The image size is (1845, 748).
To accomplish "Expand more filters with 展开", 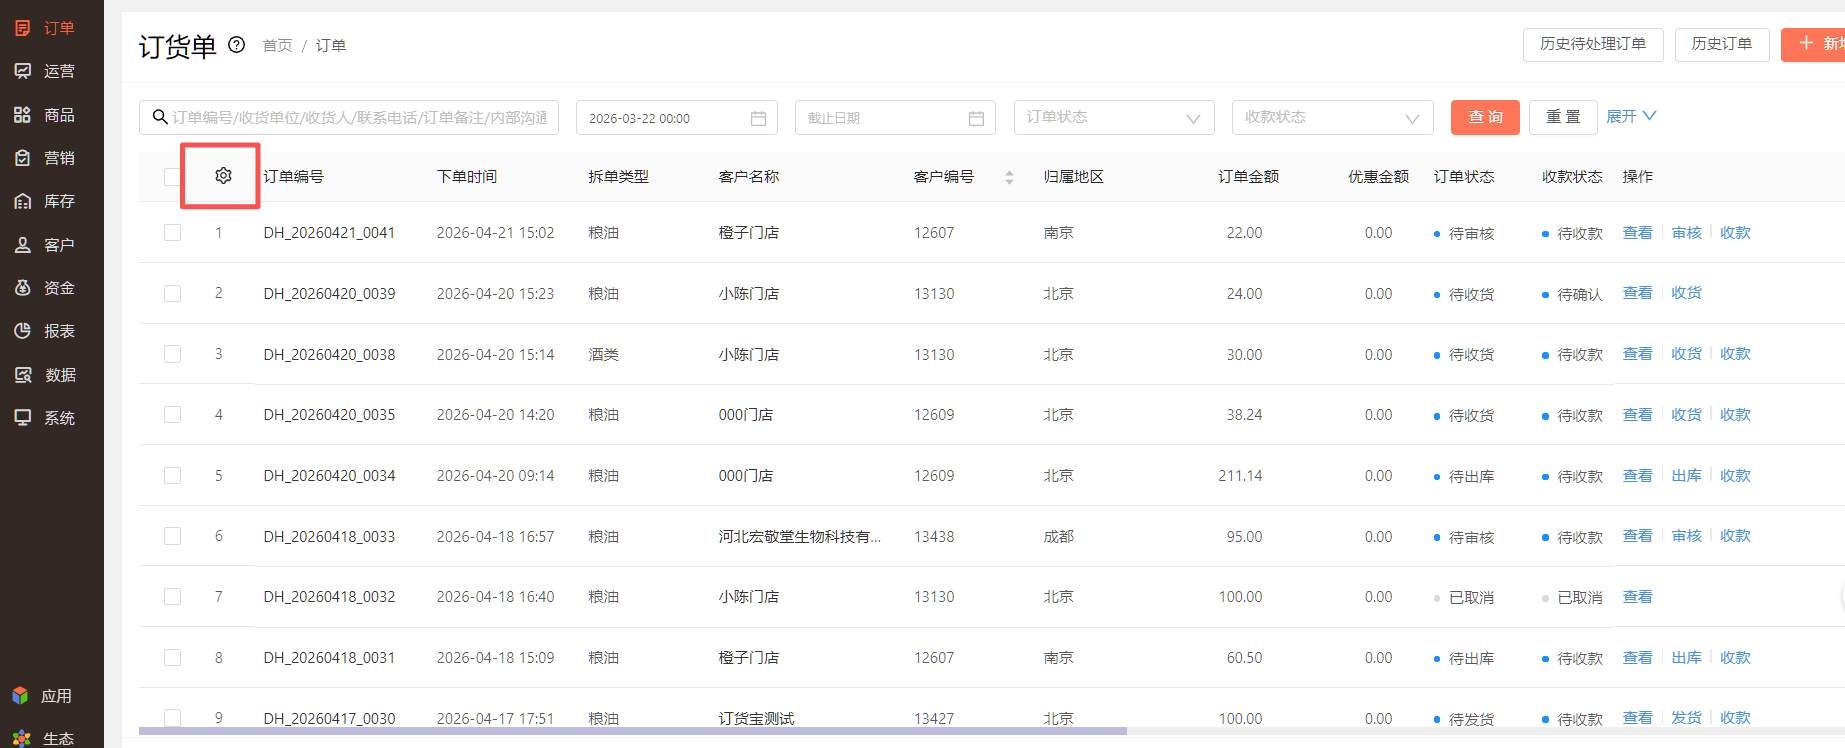I will [1631, 116].
